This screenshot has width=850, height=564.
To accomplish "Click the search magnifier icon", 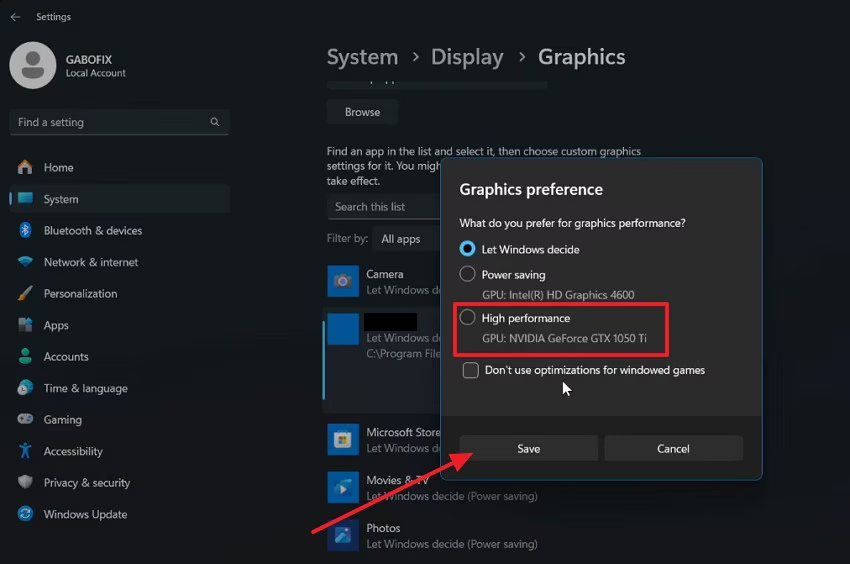I will tap(215, 122).
